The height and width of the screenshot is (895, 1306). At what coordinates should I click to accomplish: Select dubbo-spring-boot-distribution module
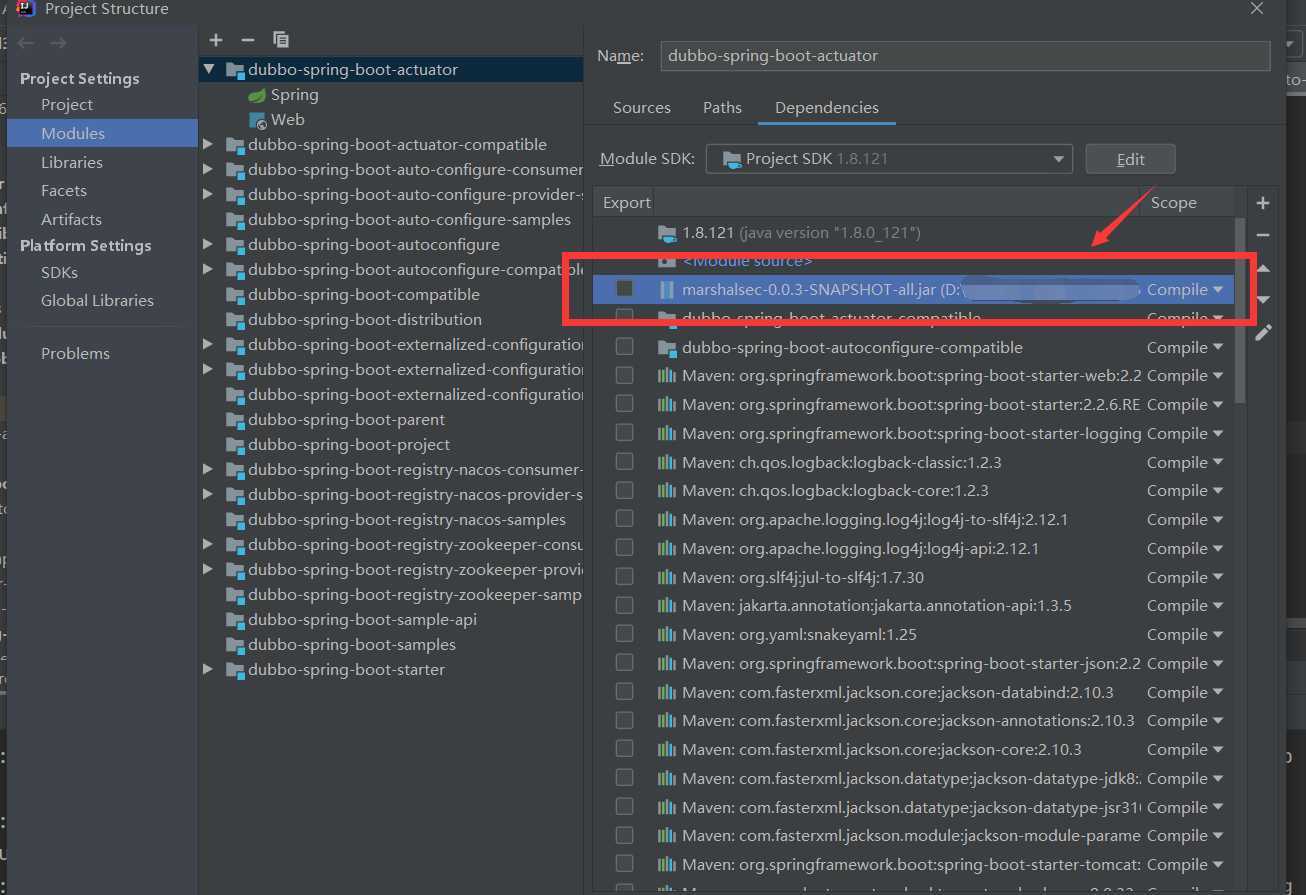tap(365, 320)
